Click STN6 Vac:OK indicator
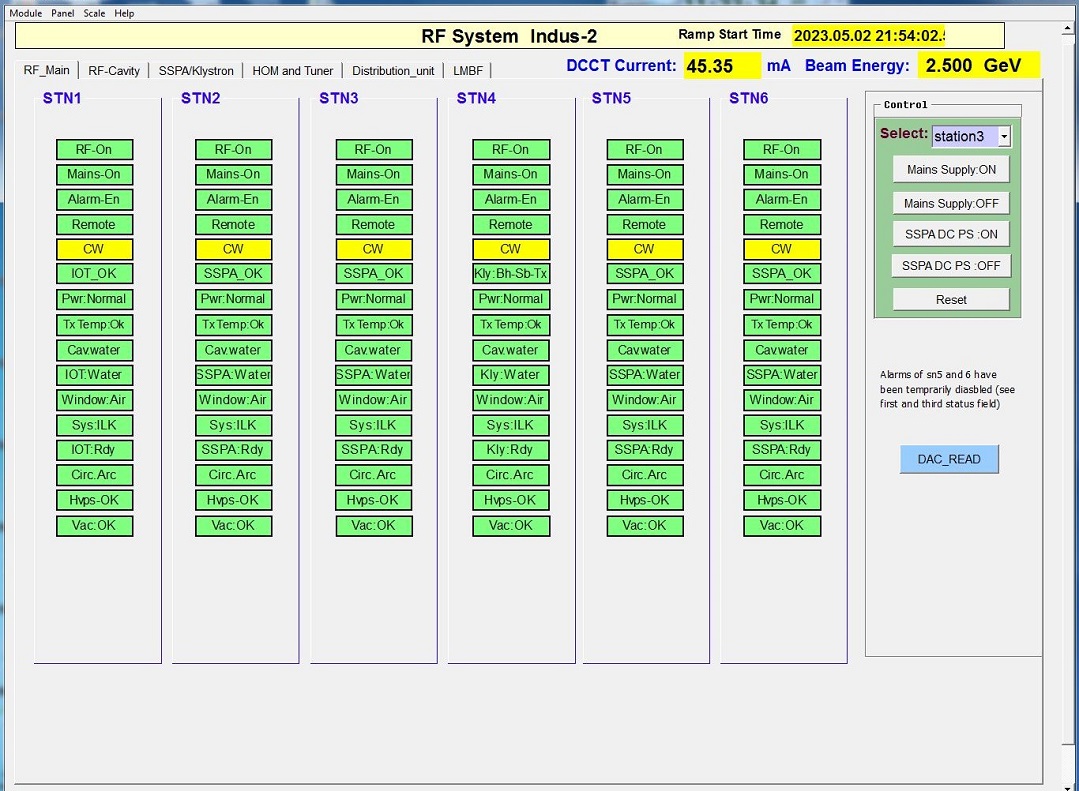 point(782,525)
